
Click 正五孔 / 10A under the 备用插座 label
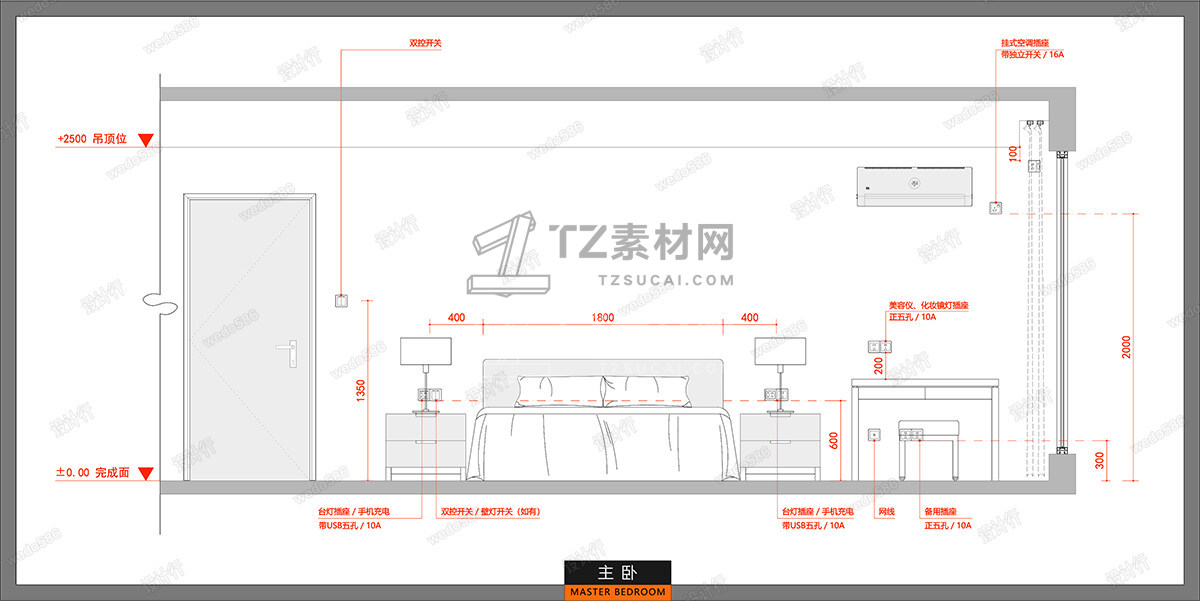point(948,524)
